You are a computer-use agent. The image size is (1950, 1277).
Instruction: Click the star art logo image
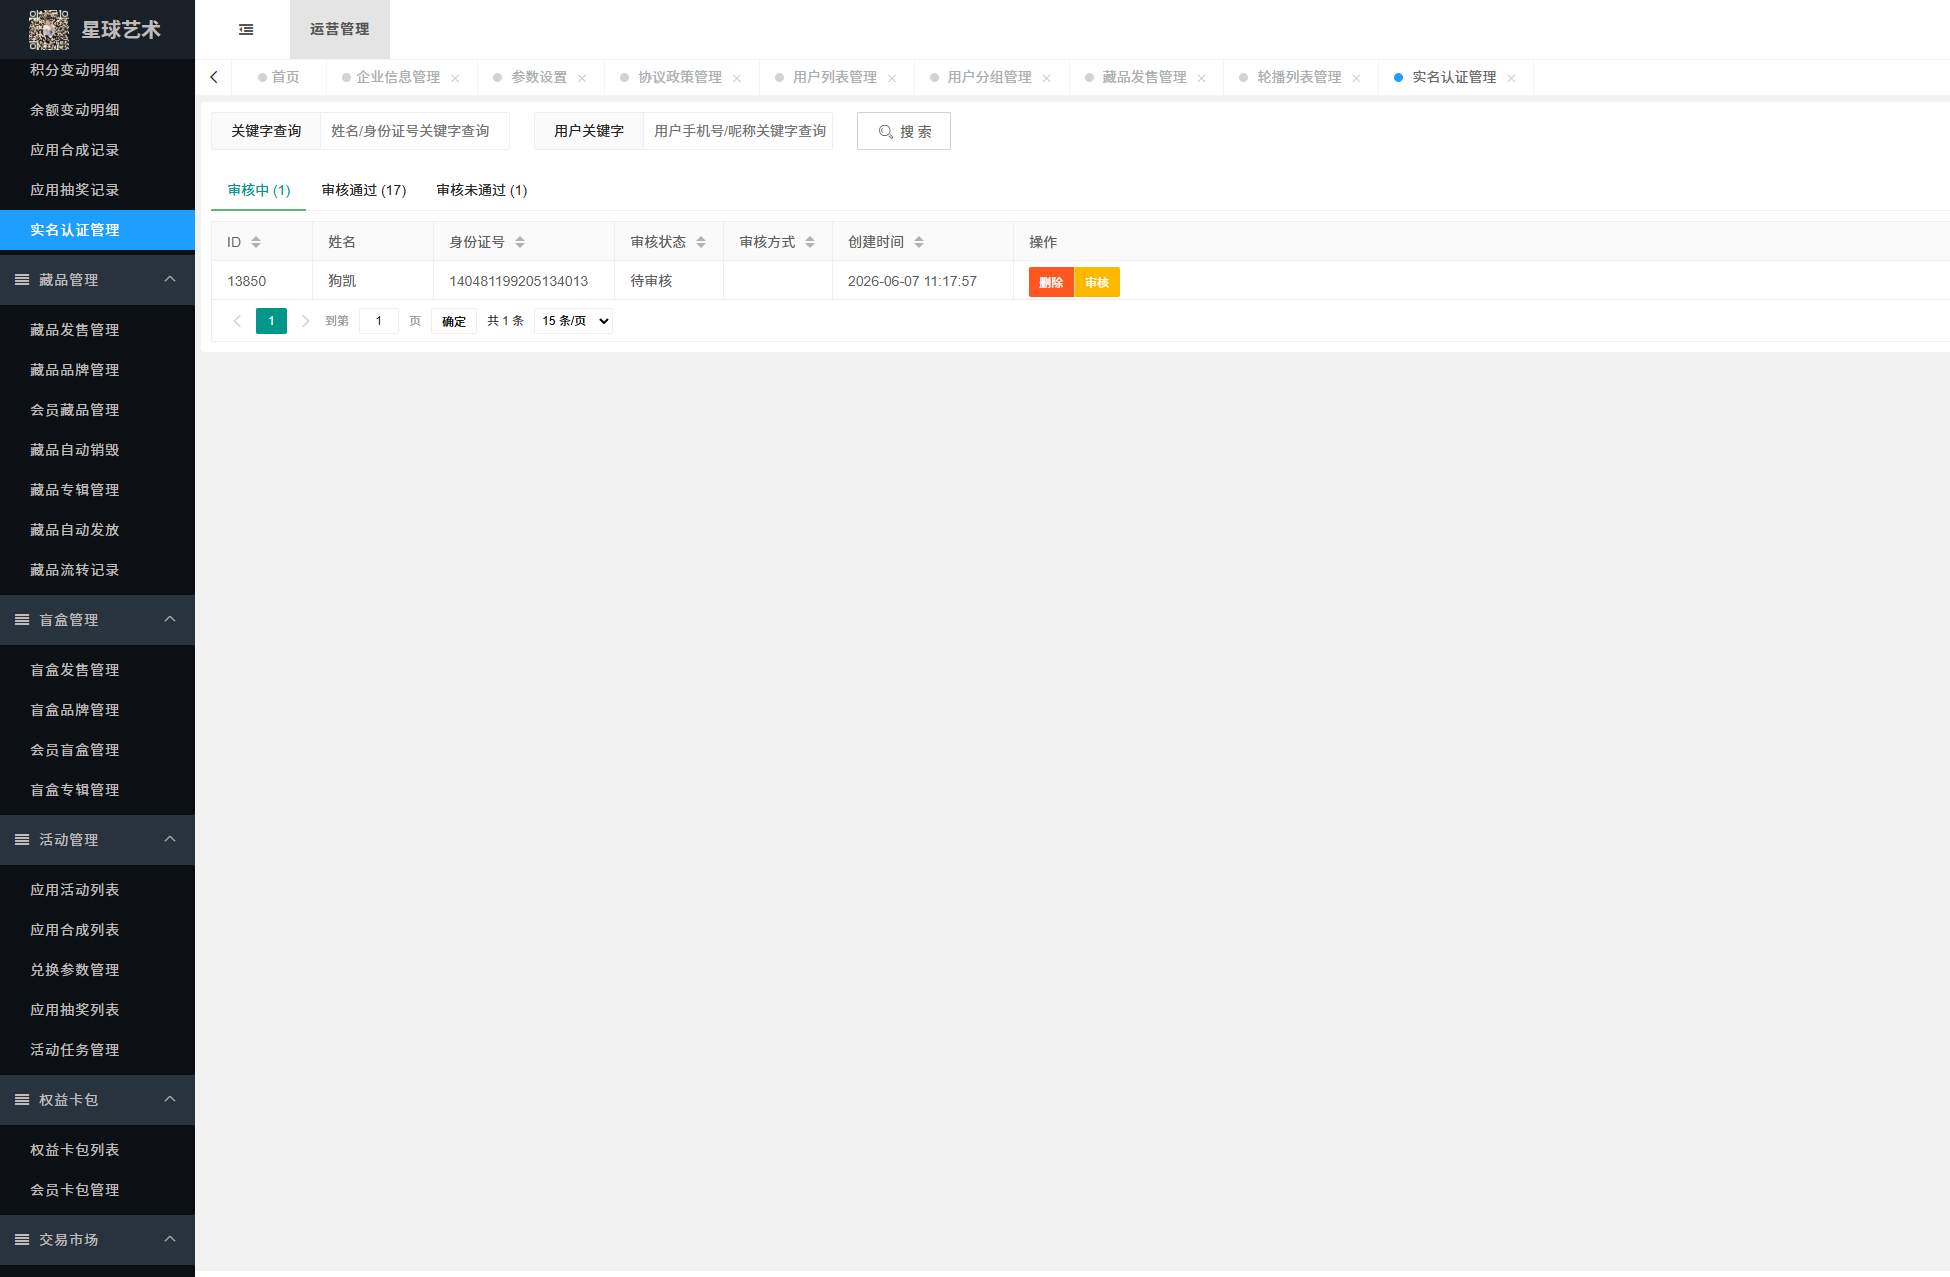pyautogui.click(x=49, y=30)
